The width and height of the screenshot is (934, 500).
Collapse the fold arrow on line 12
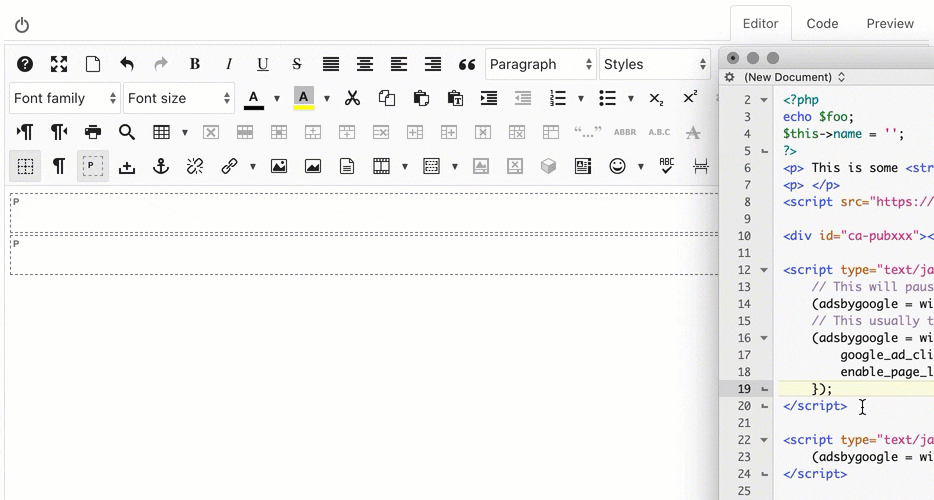[764, 270]
